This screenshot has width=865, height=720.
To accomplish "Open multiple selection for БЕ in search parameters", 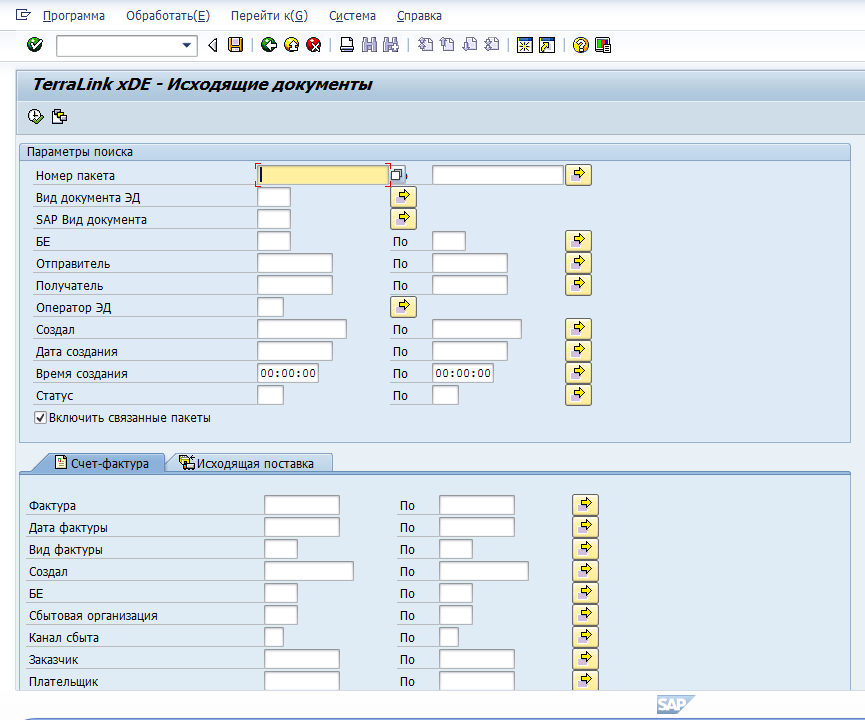I will 578,241.
